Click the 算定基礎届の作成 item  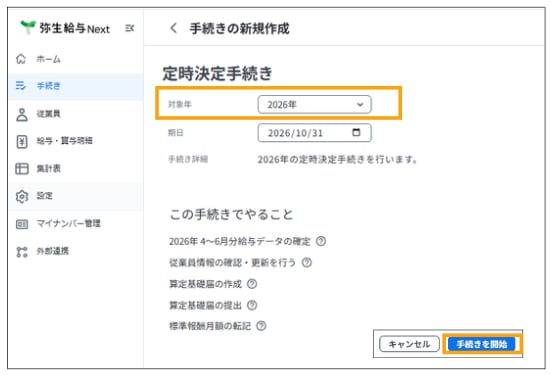pos(205,284)
